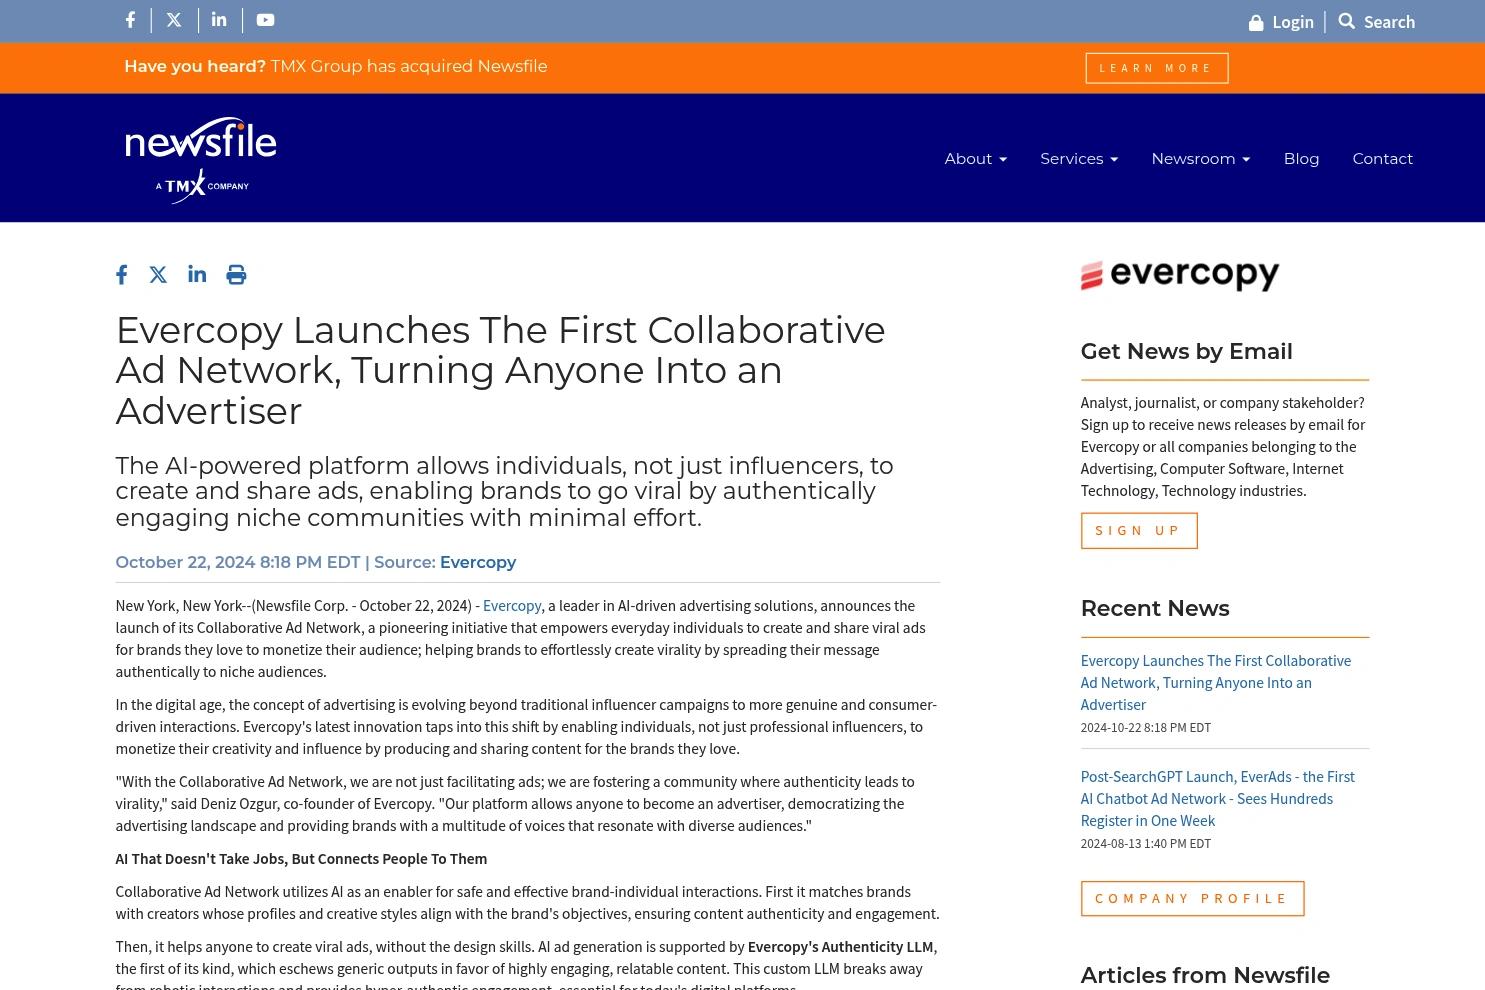Click the 'Articles from Newsfile' heading
The width and height of the screenshot is (1485, 990).
point(1205,975)
